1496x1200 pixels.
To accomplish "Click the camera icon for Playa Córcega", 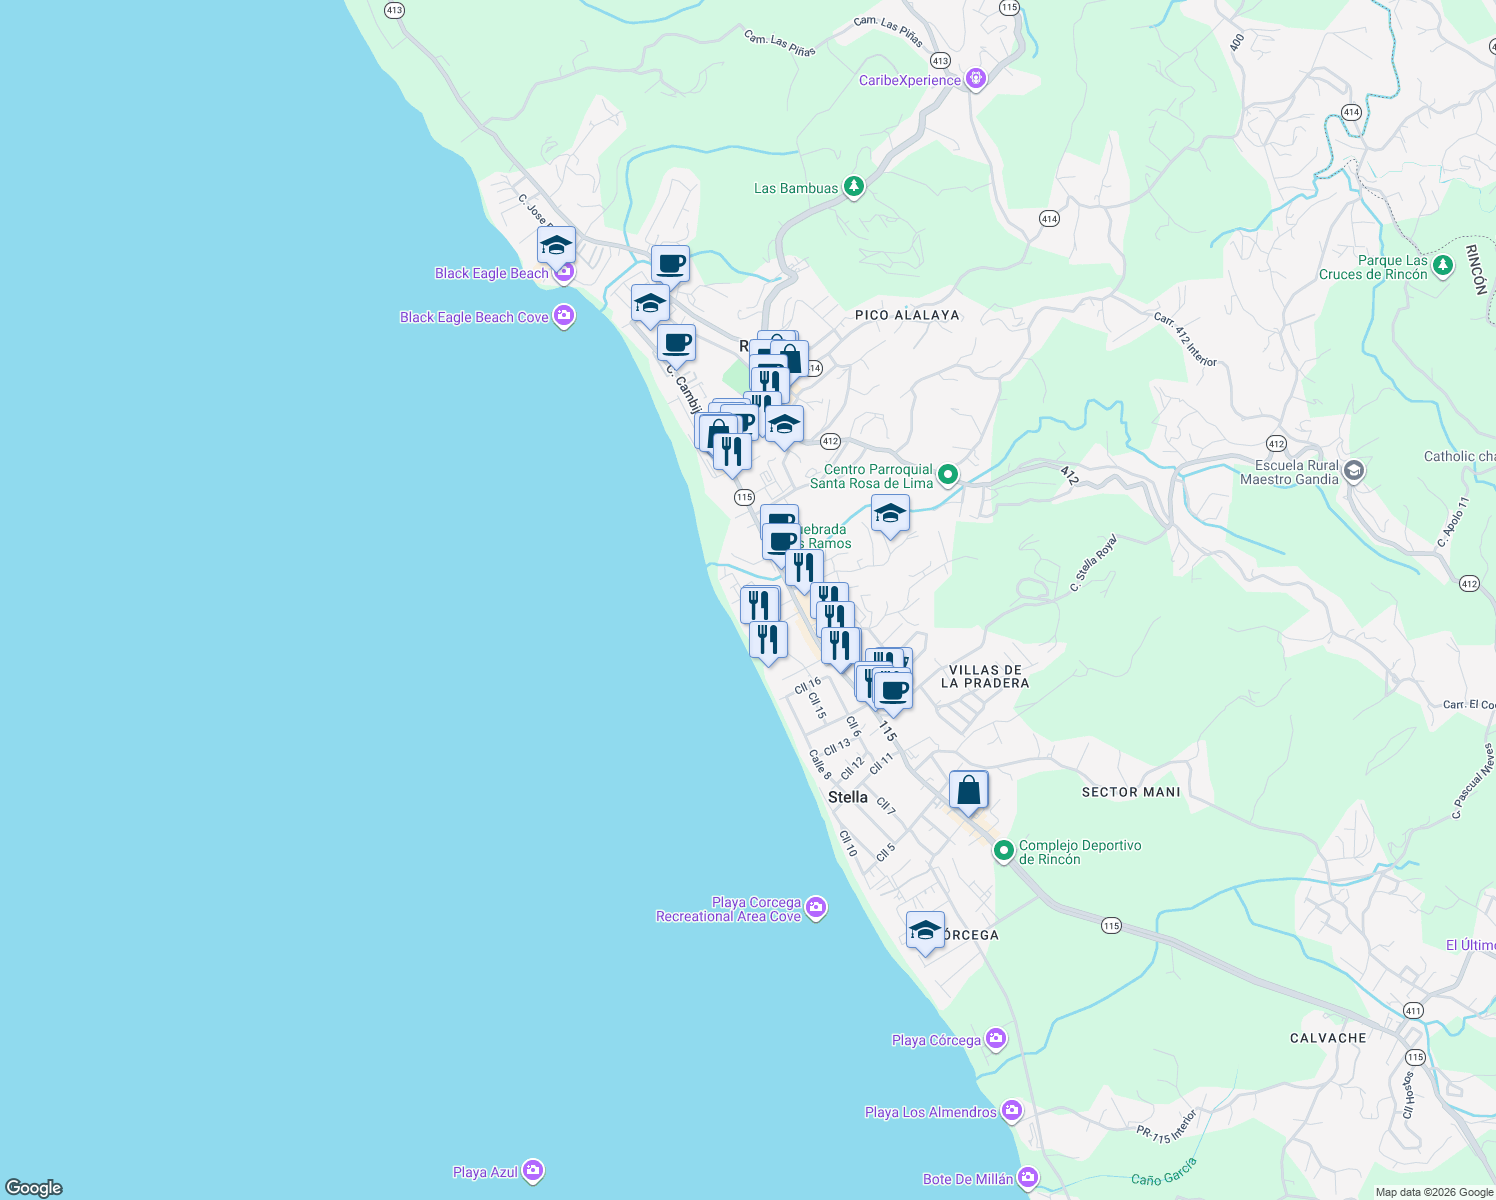I will click(995, 1038).
